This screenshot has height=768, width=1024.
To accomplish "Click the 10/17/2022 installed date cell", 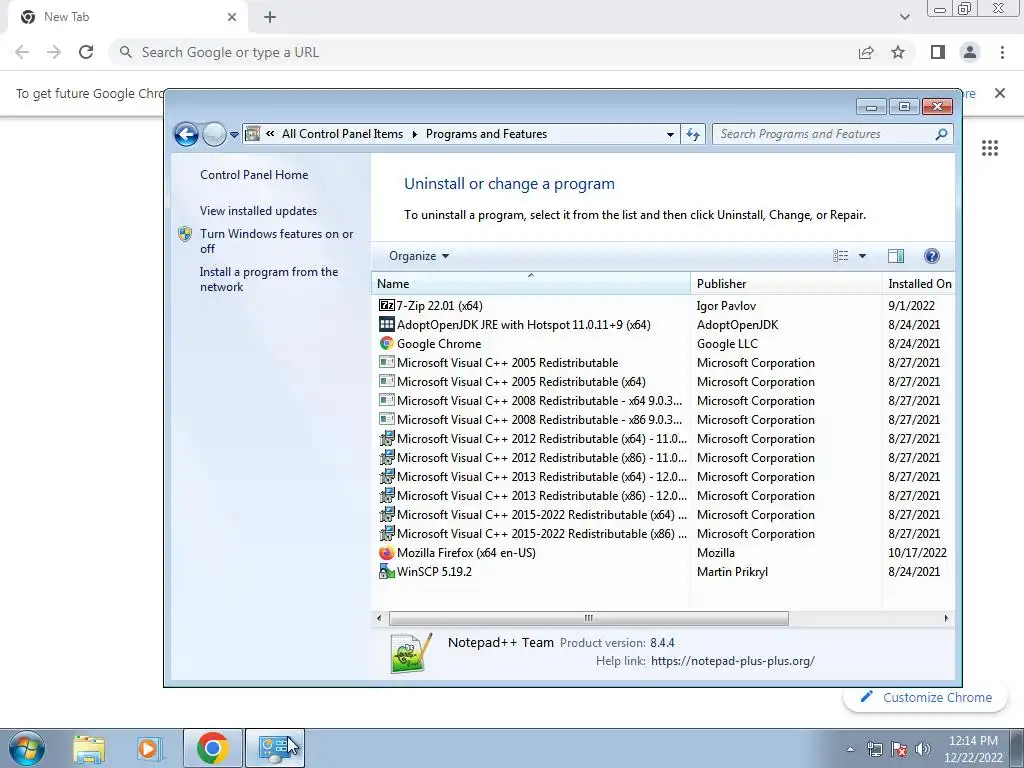I will click(917, 552).
